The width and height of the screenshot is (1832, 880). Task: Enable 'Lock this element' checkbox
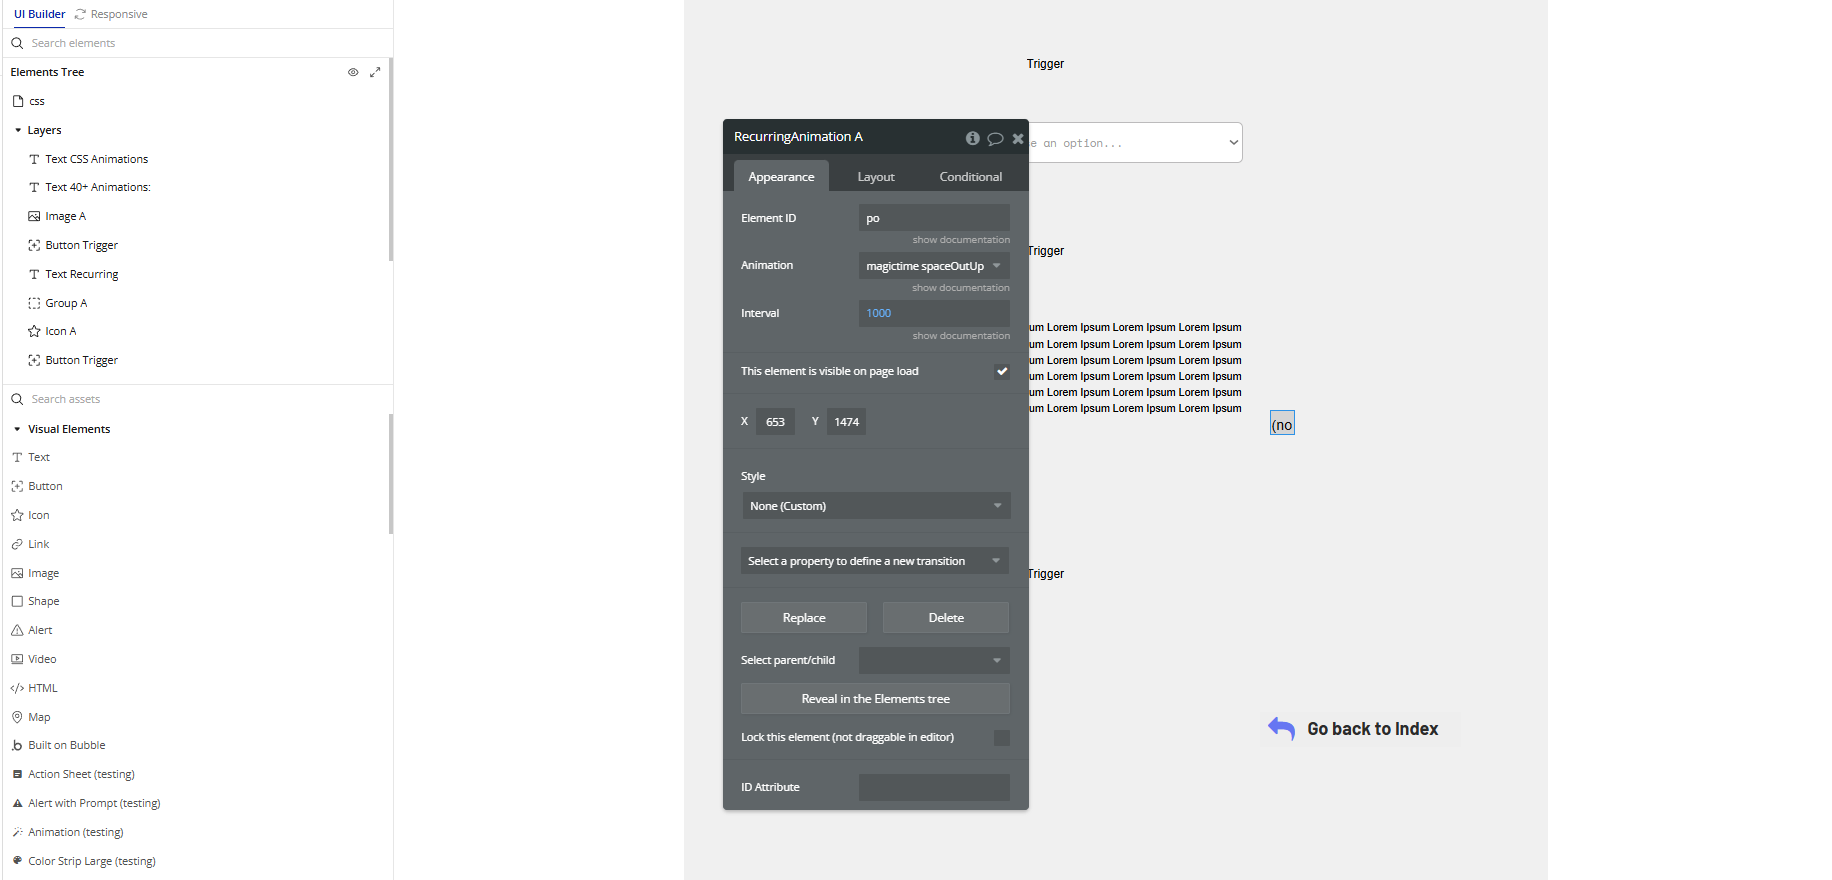pyautogui.click(x=1001, y=738)
